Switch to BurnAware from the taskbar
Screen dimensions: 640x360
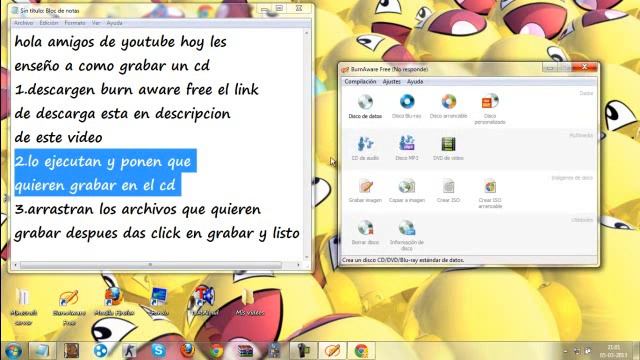tap(332, 351)
